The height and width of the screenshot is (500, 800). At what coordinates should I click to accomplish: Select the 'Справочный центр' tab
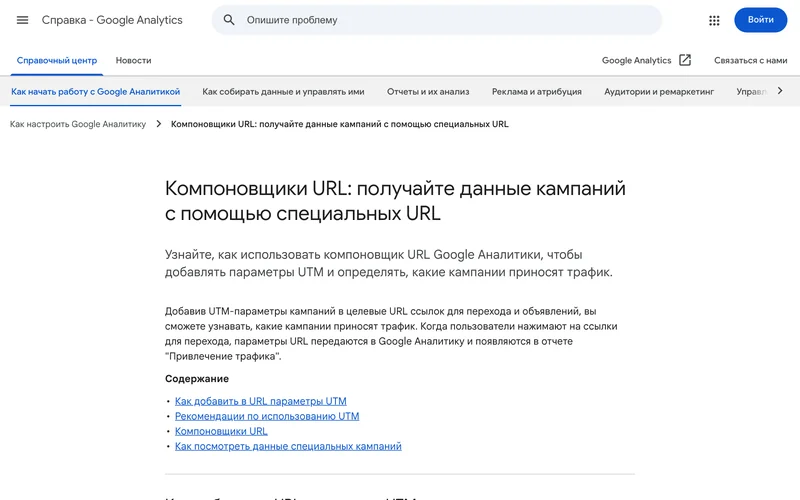click(57, 60)
